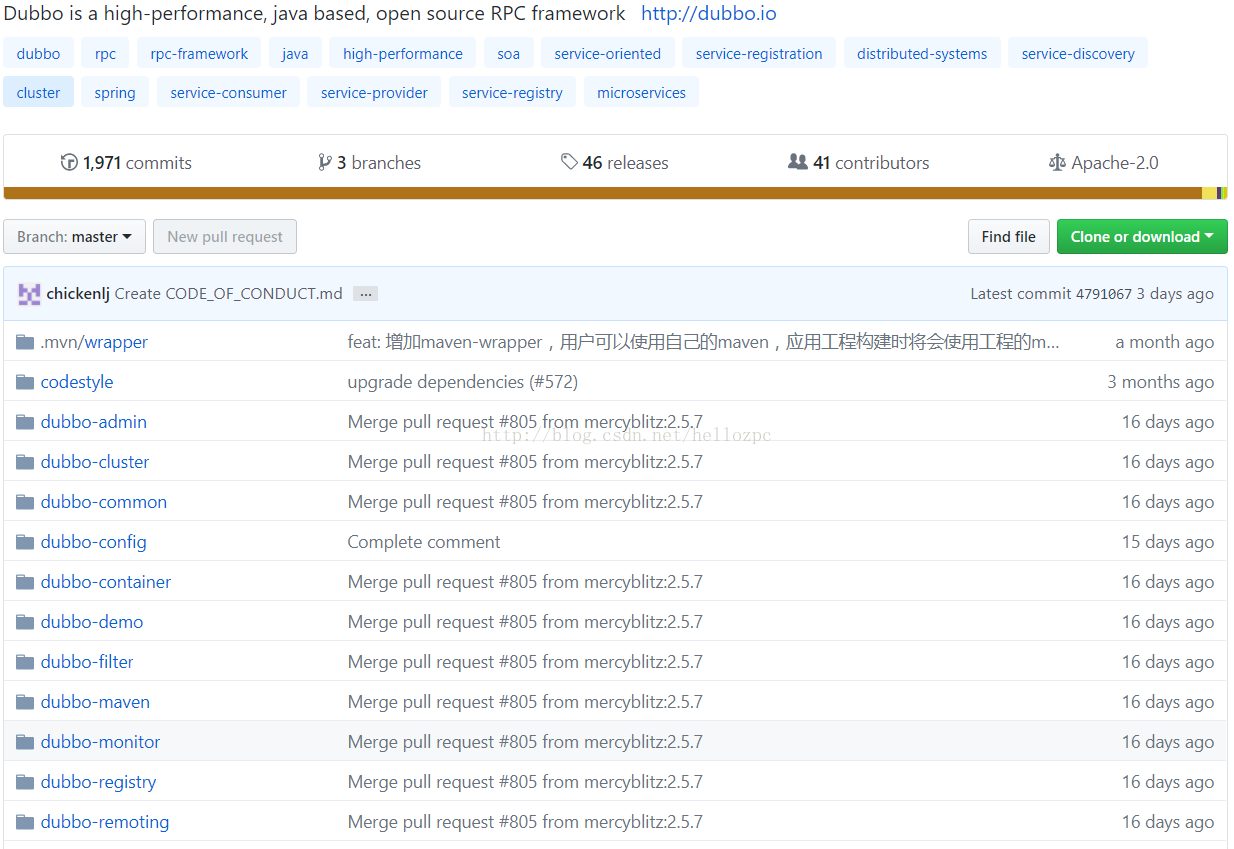1234x849 pixels.
Task: Open the dubbo-remoting directory link
Action: pos(105,822)
